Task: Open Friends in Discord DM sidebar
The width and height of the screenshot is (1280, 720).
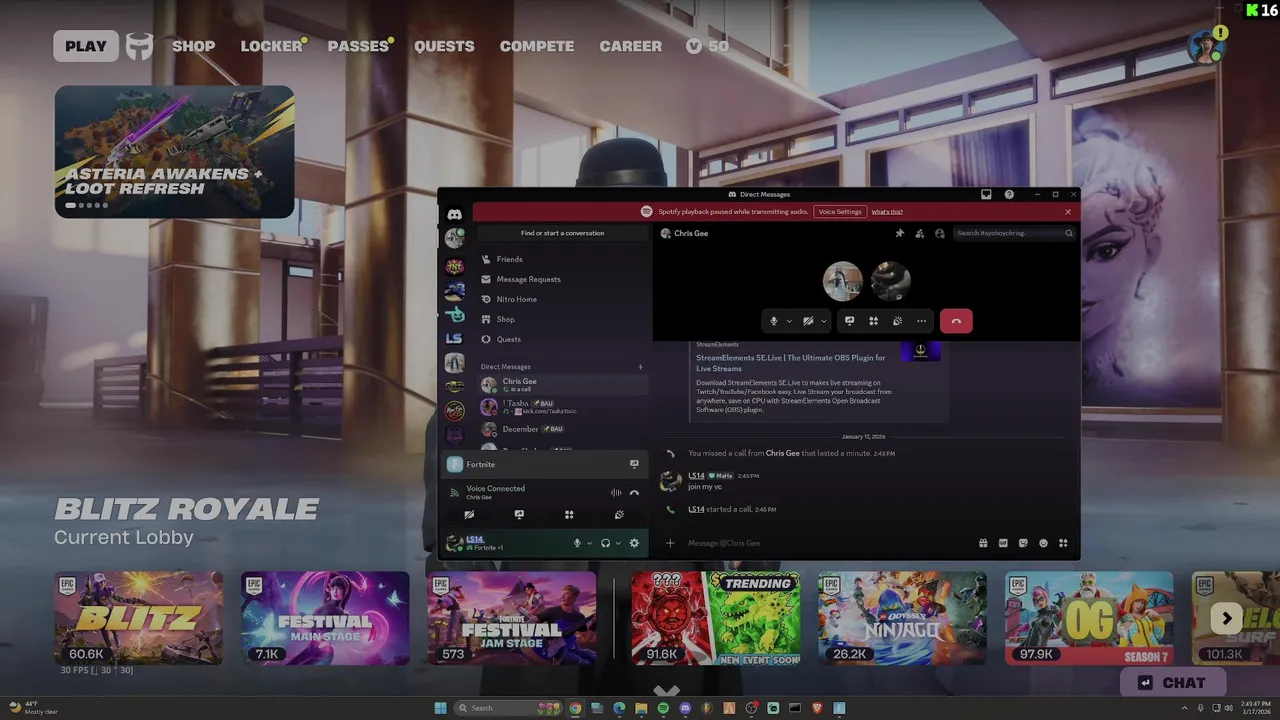Action: pyautogui.click(x=562, y=259)
